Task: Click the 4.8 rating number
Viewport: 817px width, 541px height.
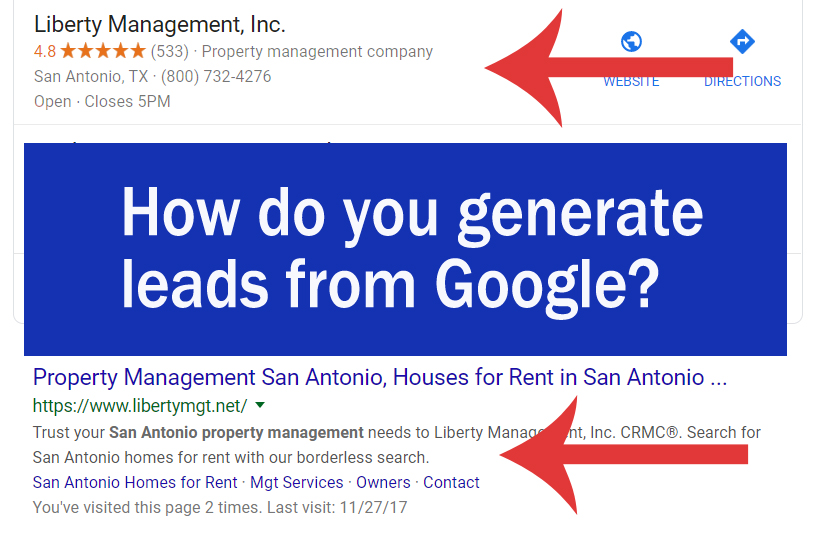Action: 45,52
